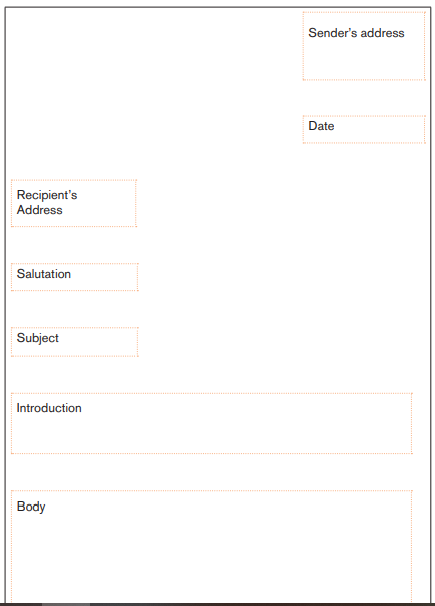Screen dimensions: 435x606
Task: Click the Sender's address text label
Action: pos(356,33)
